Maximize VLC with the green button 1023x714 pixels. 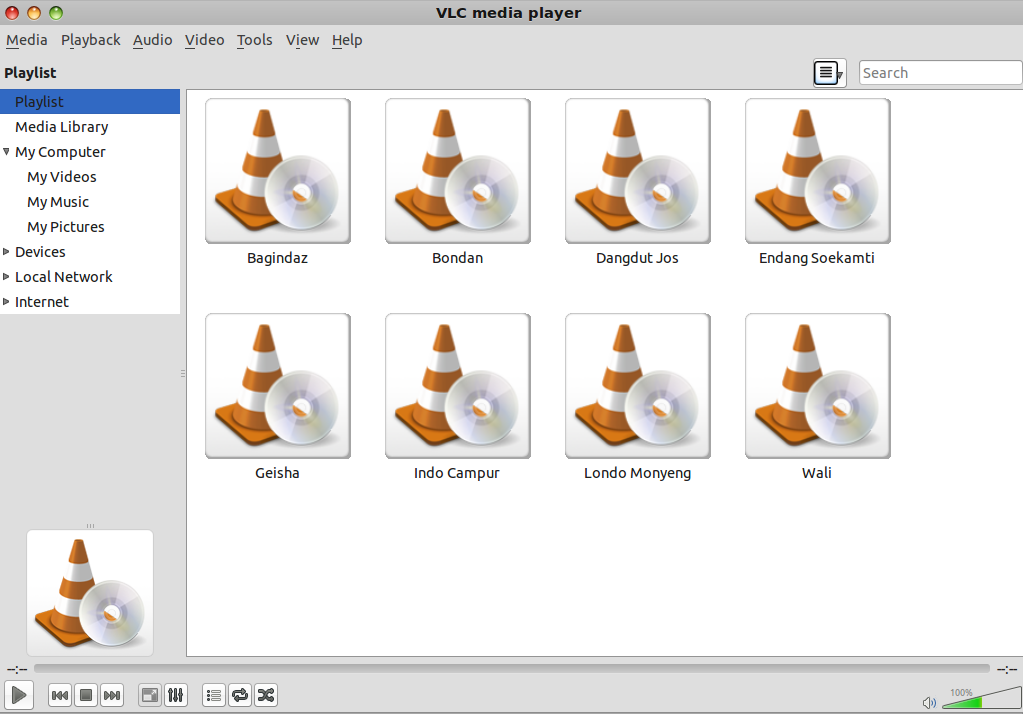point(56,13)
